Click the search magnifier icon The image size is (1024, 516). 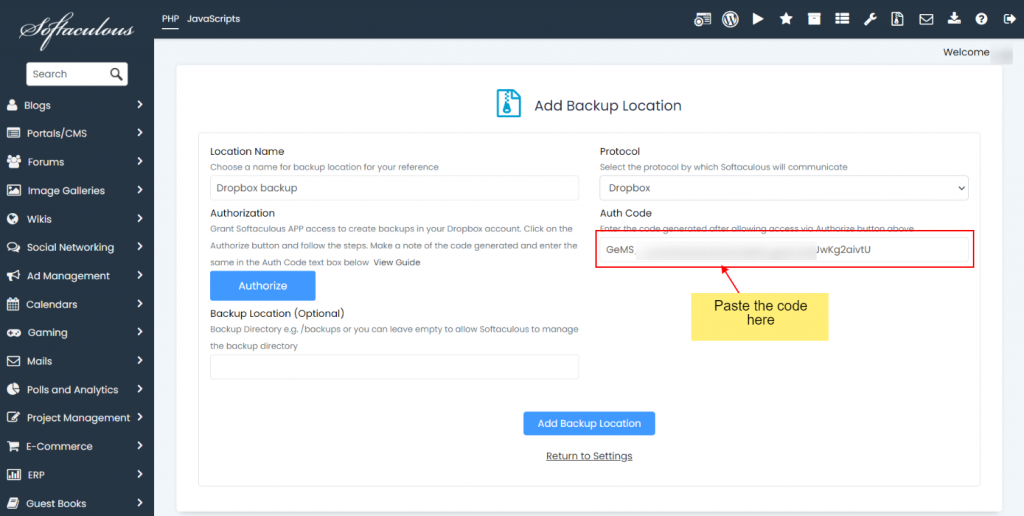pos(116,74)
